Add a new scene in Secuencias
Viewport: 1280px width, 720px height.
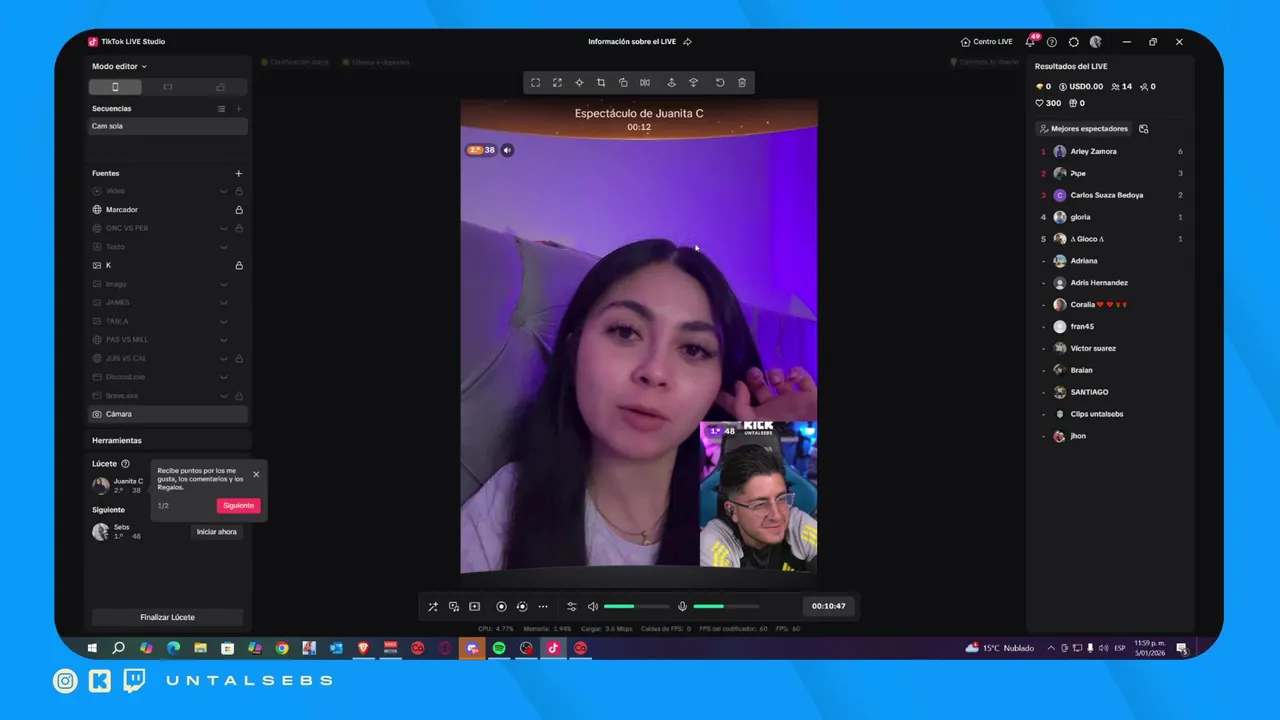coord(238,108)
